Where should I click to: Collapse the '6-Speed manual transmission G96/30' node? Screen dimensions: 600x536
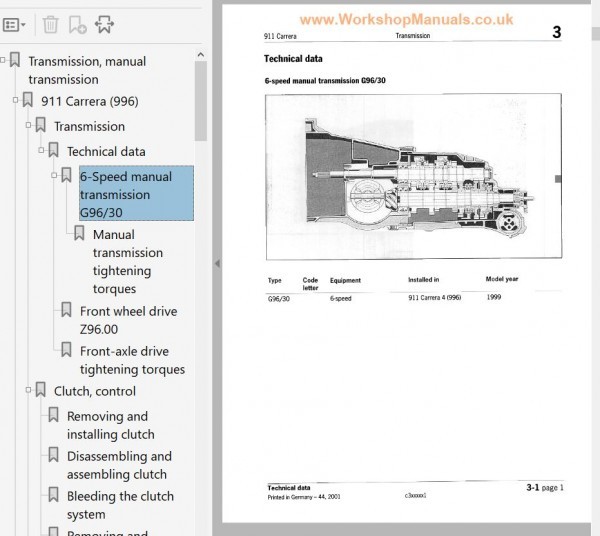tap(54, 175)
